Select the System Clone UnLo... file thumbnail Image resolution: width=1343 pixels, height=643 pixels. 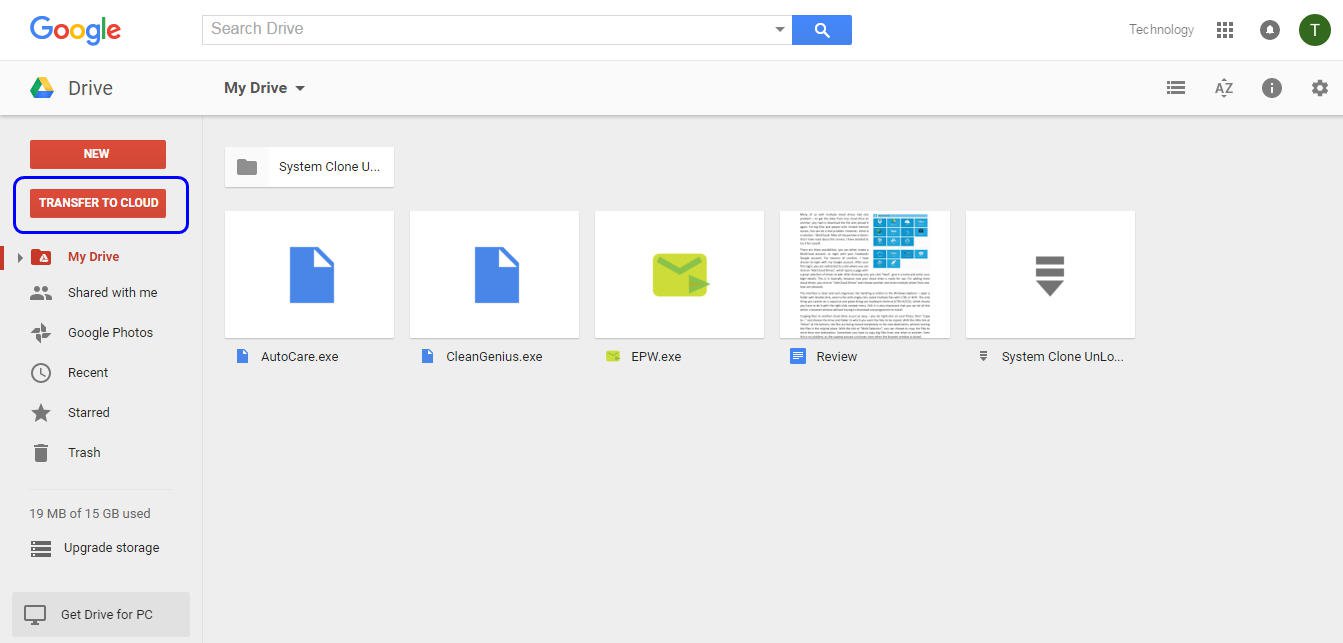1050,274
